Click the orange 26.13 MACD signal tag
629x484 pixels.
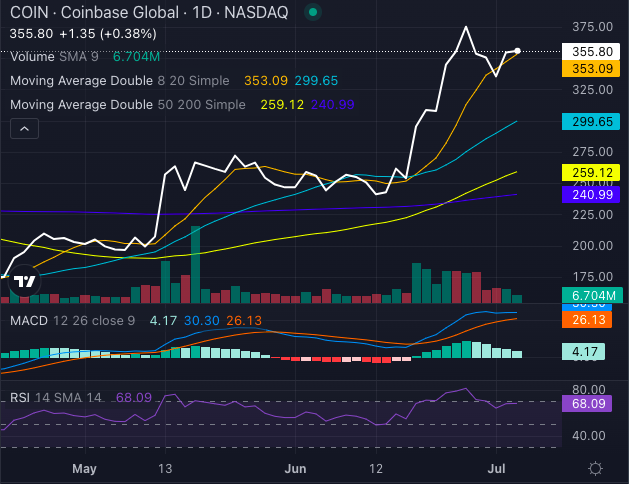[x=587, y=320]
